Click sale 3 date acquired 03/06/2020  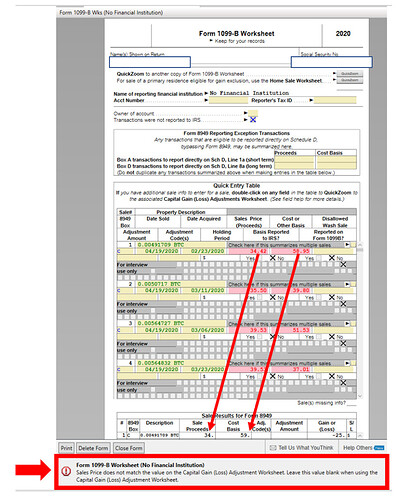pos(203,330)
